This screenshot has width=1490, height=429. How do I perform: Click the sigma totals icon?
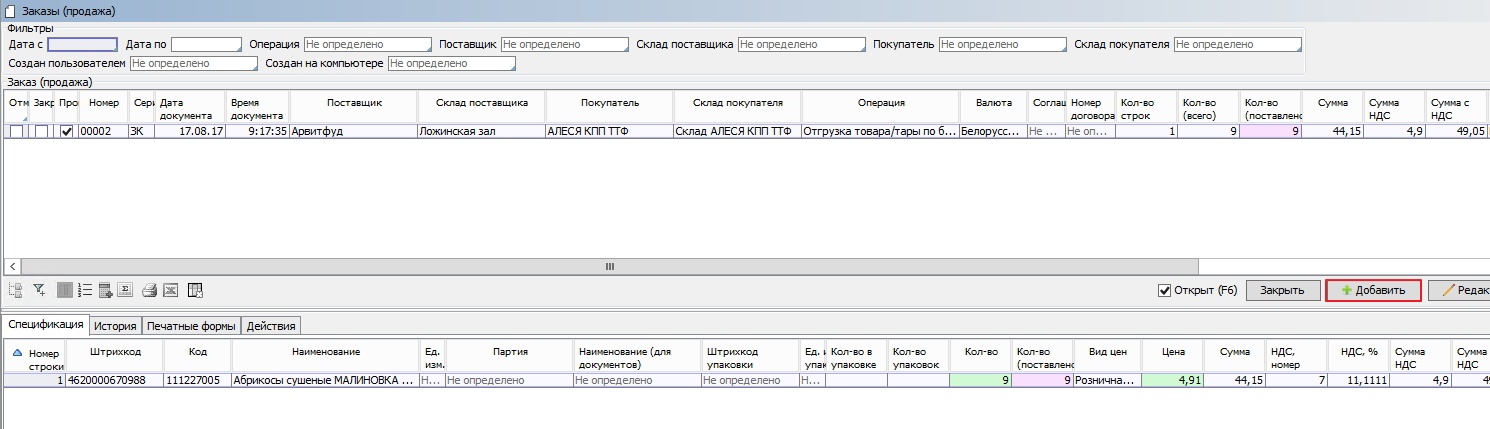(125, 290)
